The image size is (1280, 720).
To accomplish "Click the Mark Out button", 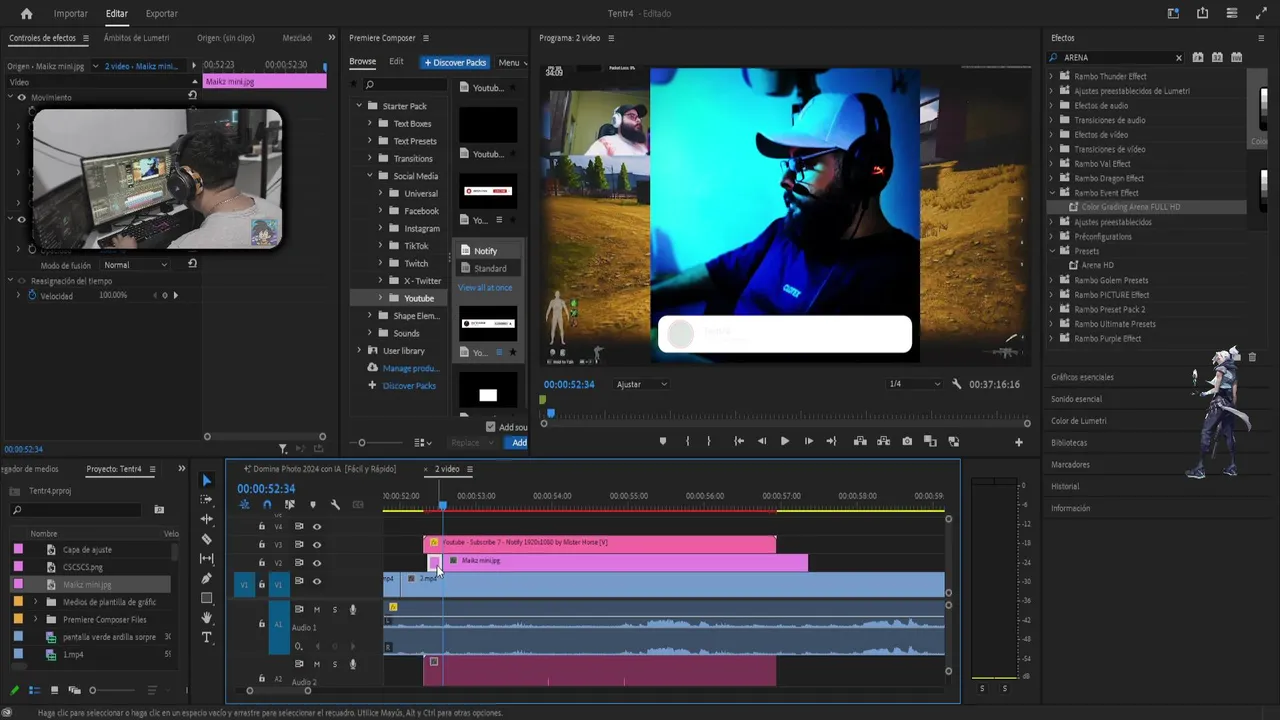I will [x=709, y=441].
